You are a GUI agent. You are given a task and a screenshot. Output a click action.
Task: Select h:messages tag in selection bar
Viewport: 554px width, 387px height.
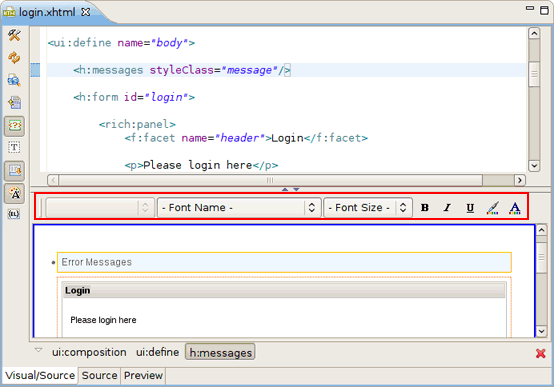(220, 352)
